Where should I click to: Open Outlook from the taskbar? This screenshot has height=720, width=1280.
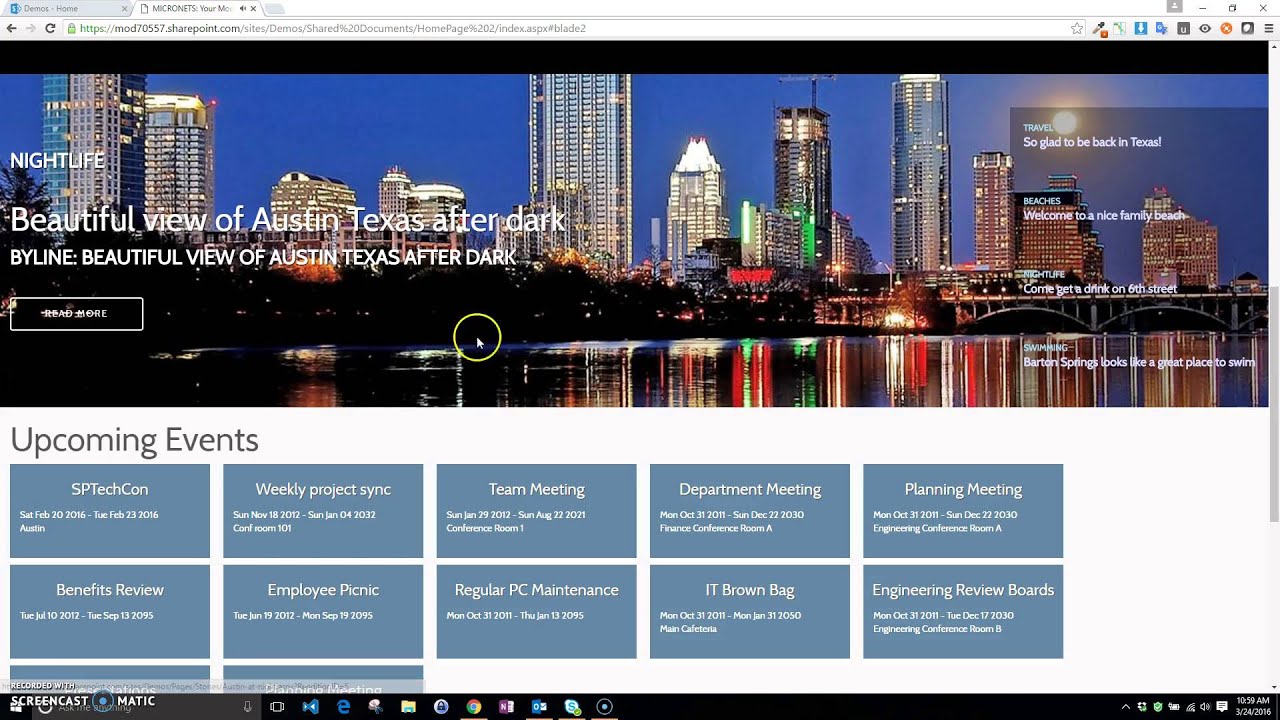(539, 706)
